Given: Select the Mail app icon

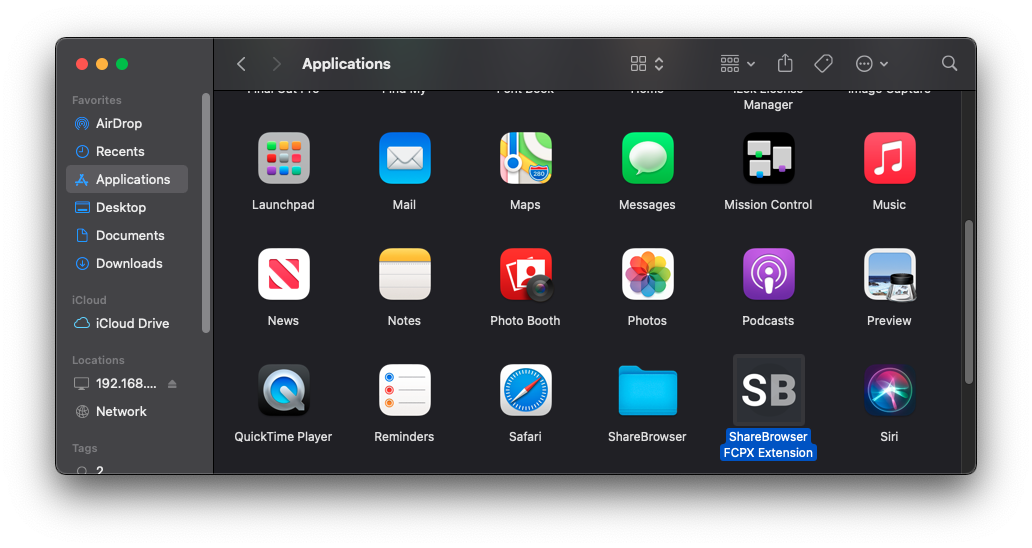Looking at the screenshot, I should pos(405,158).
